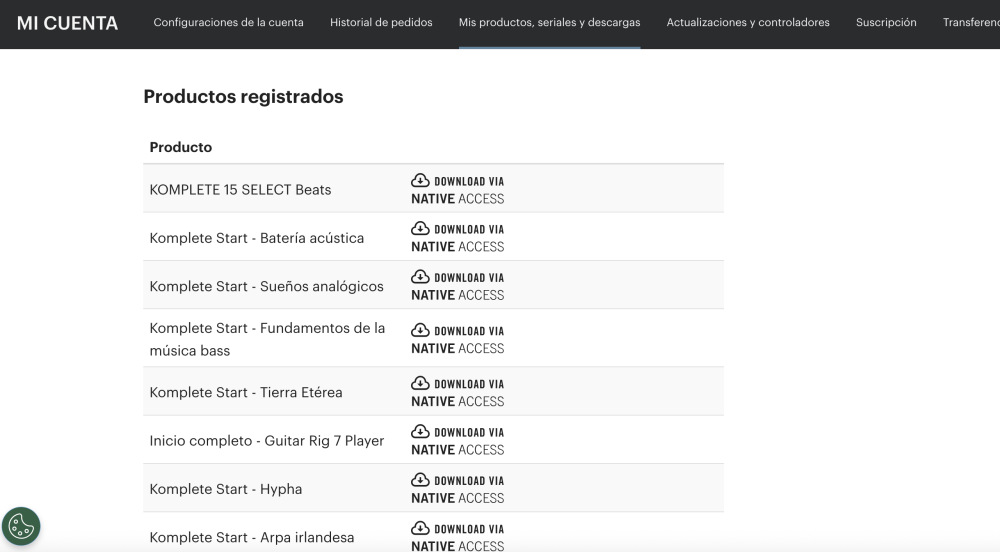Viewport: 1000px width, 552px height.
Task: Select Mis productos, seriales y descargas tab
Action: click(x=549, y=22)
